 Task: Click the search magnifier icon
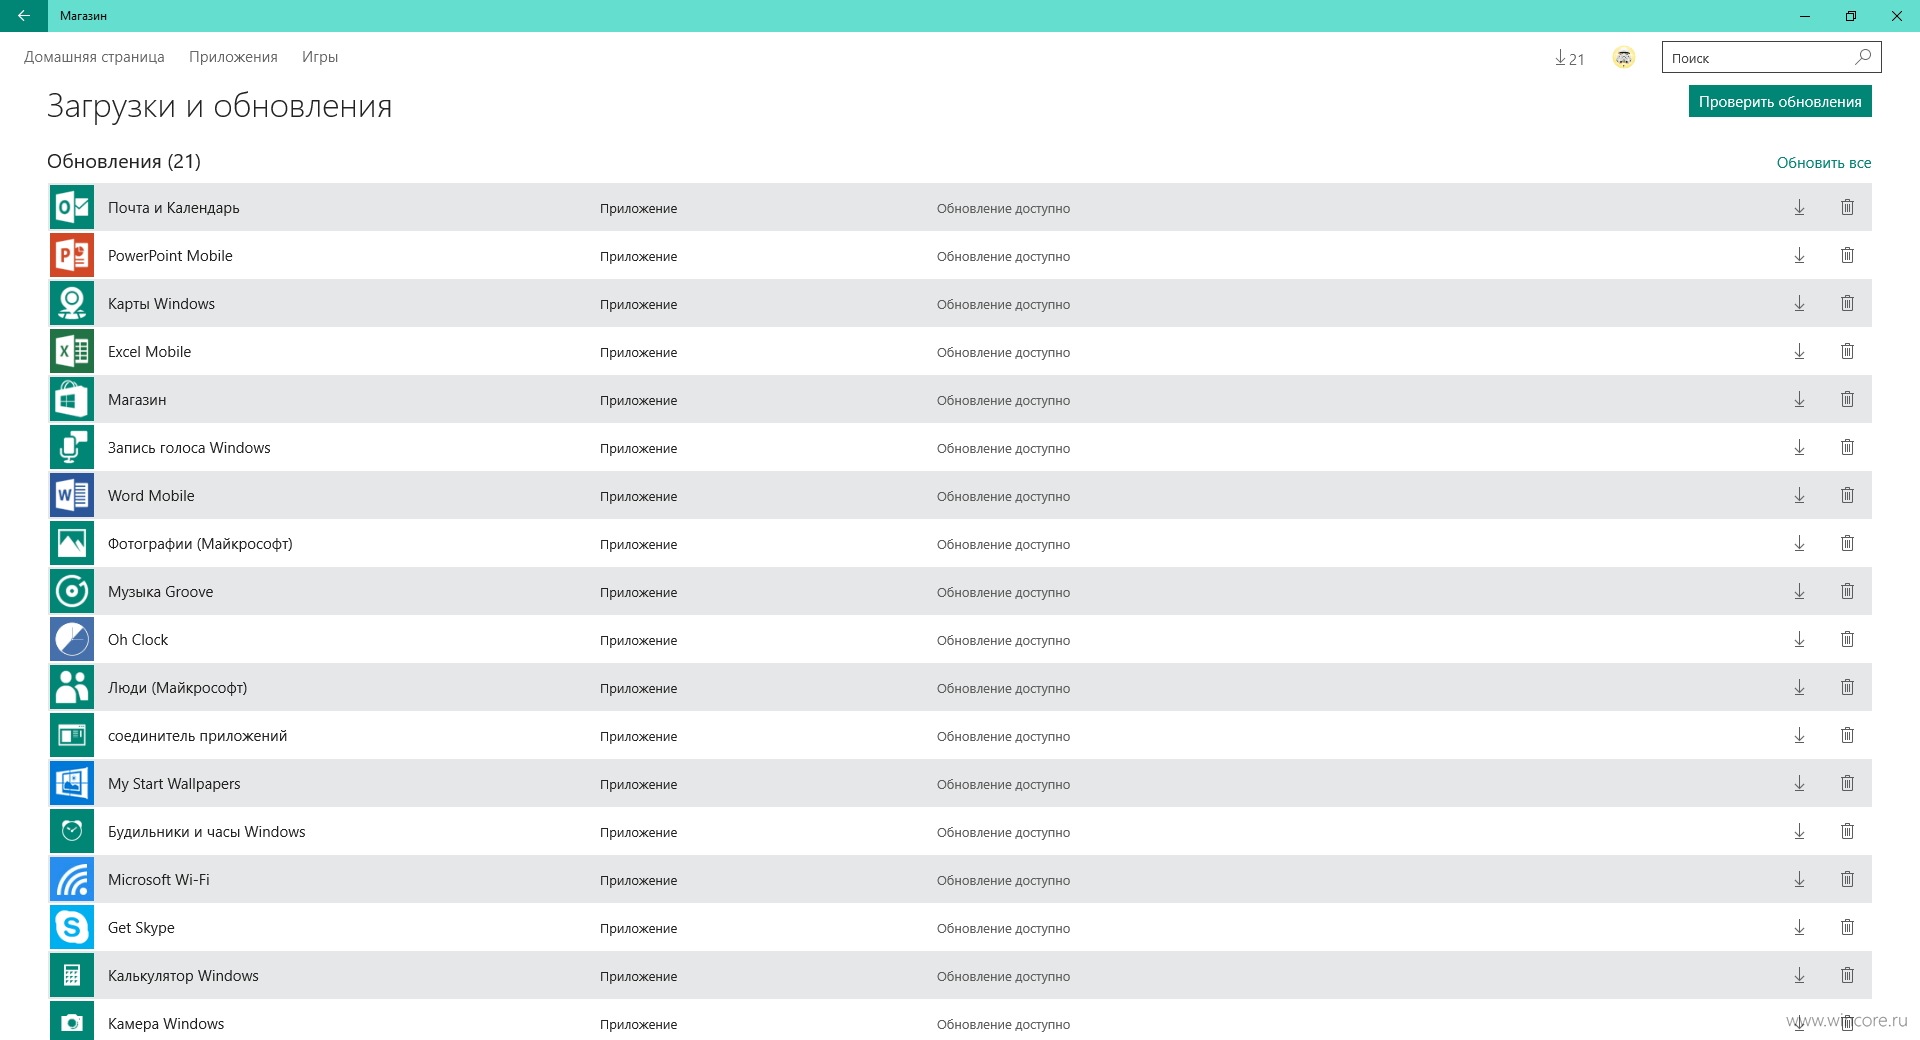(x=1863, y=57)
